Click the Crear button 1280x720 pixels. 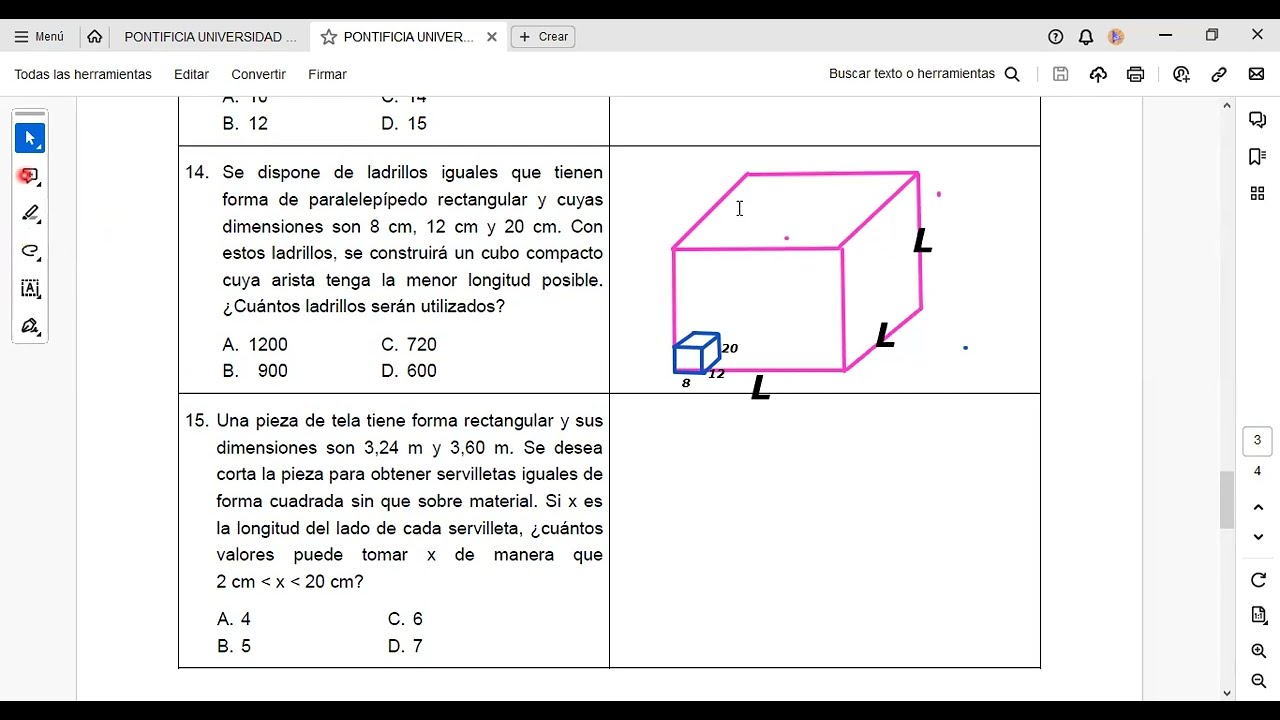coord(543,37)
